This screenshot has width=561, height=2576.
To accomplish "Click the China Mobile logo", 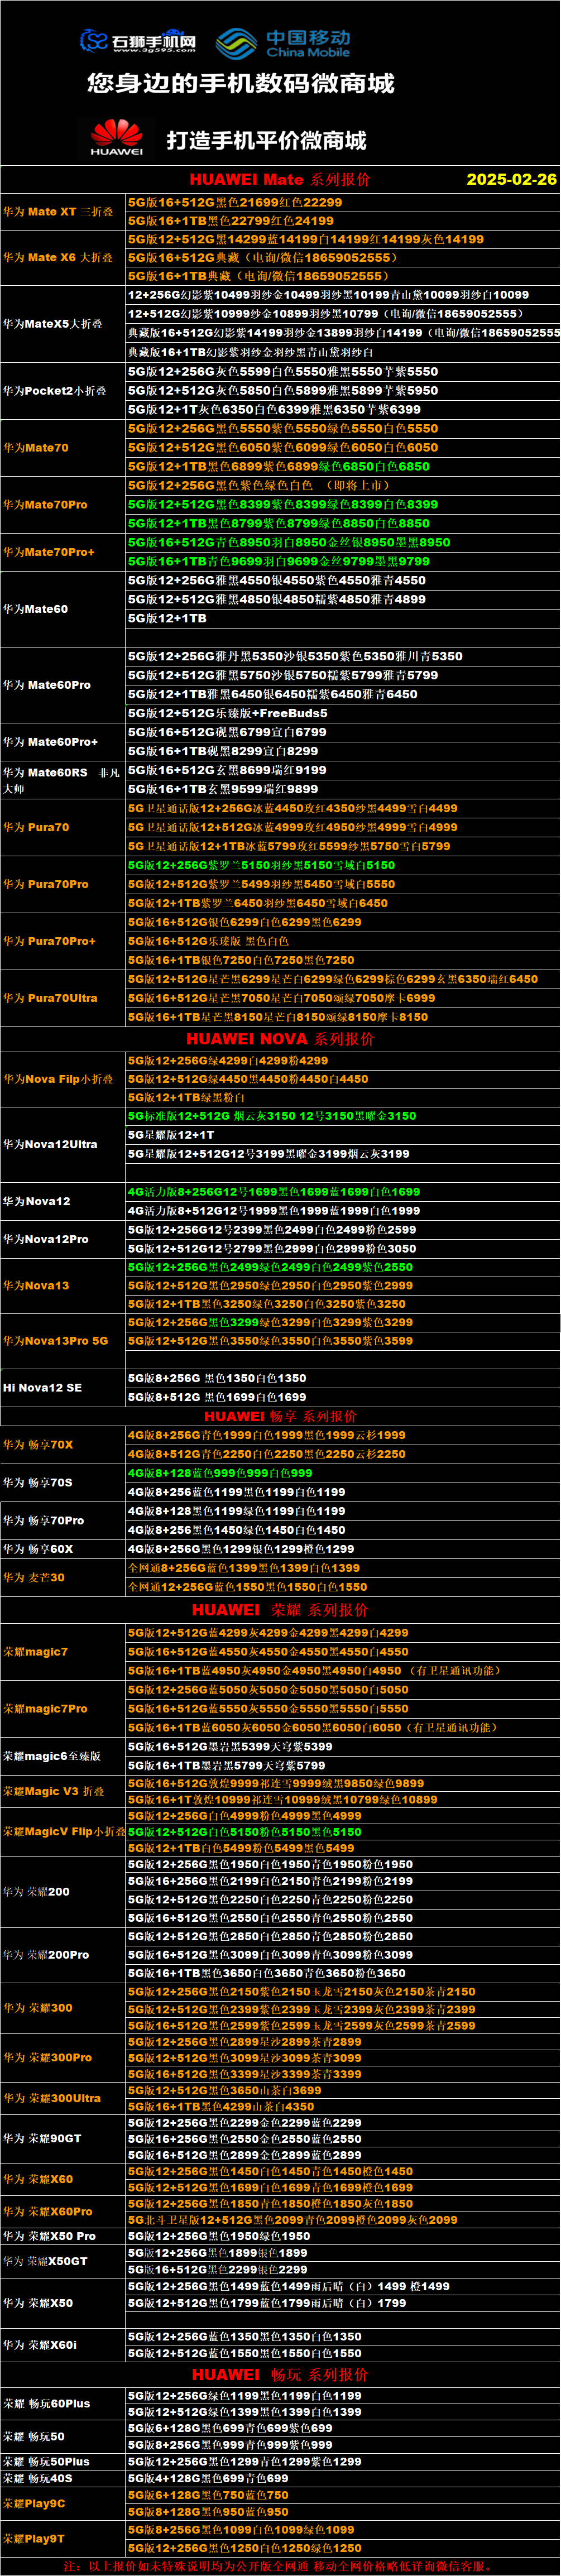I will [283, 43].
